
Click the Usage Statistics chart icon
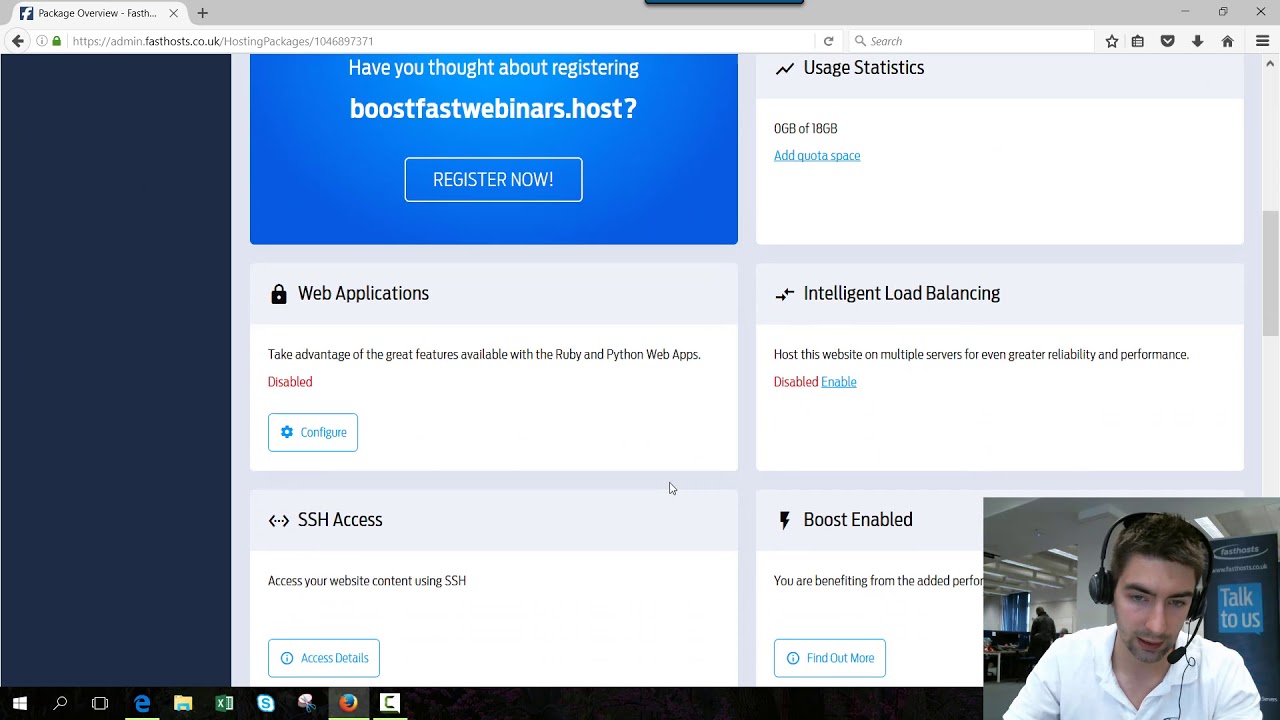click(x=785, y=68)
